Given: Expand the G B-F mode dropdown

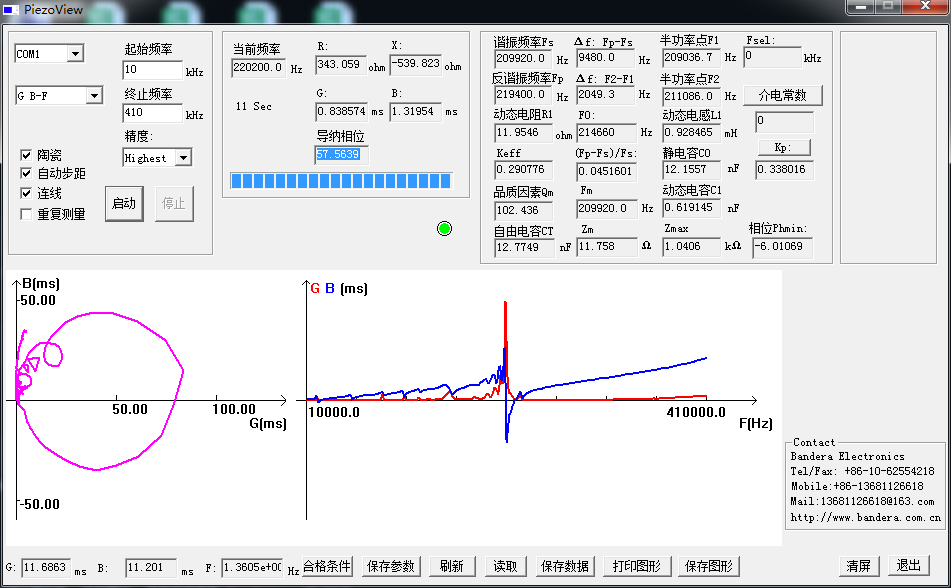Looking at the screenshot, I should point(94,96).
